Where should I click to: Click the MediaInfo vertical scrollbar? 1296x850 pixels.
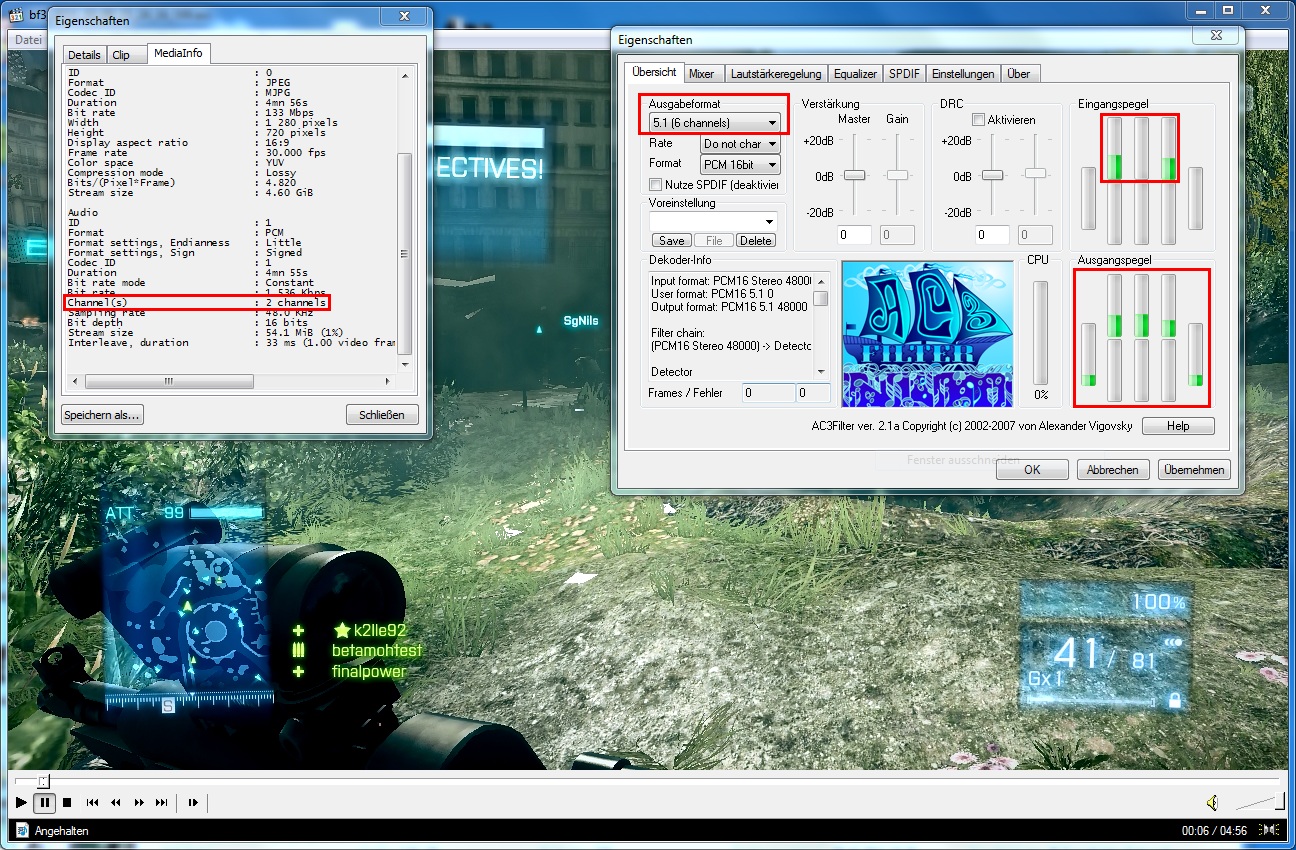404,256
